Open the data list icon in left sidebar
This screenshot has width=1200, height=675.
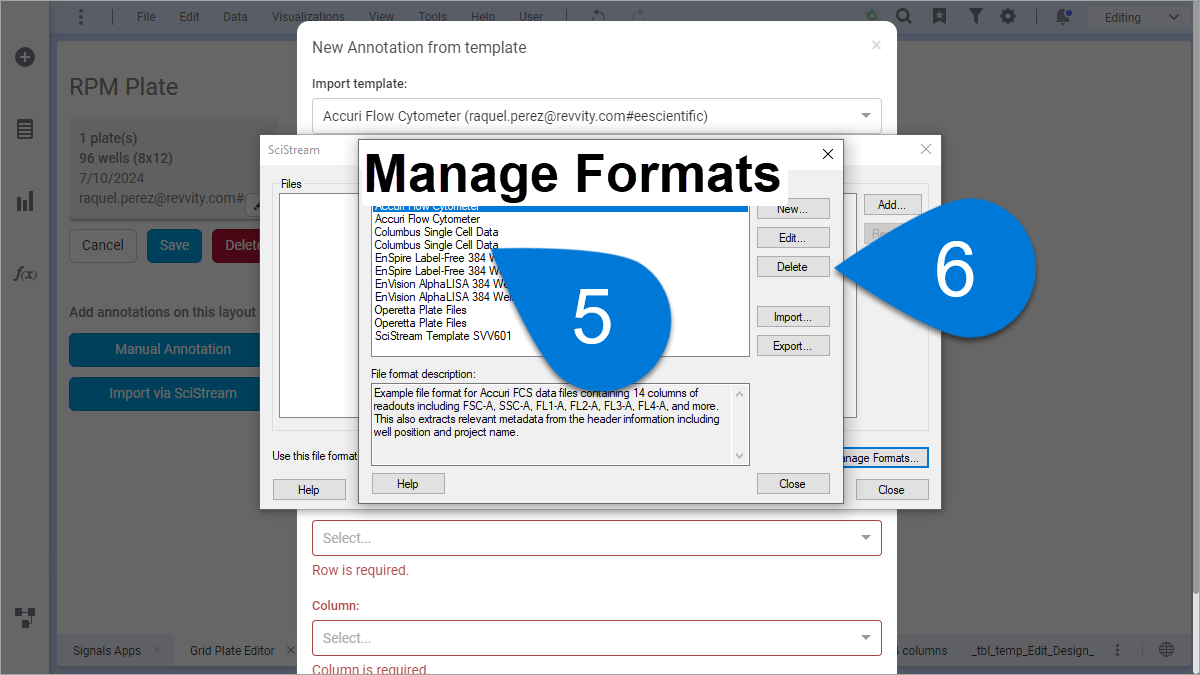tap(25, 129)
